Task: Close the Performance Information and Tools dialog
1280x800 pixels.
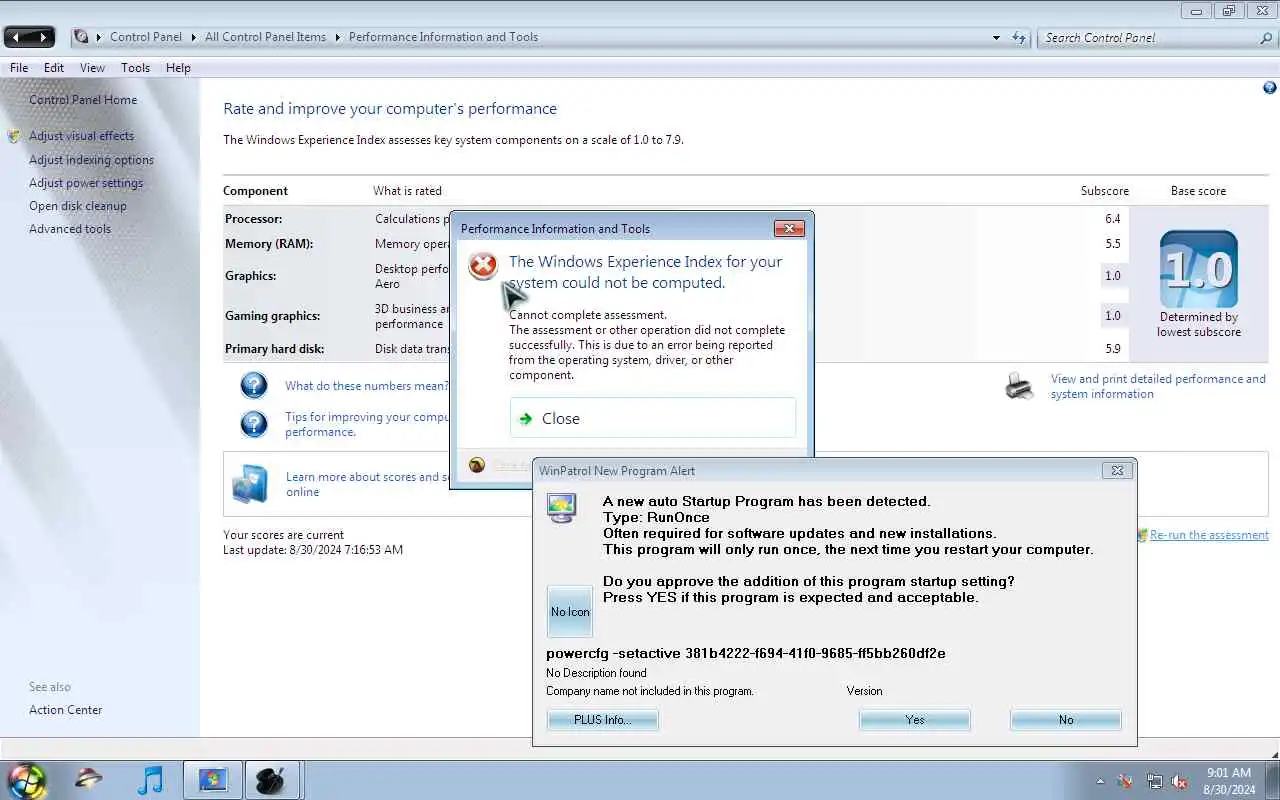Action: (789, 229)
